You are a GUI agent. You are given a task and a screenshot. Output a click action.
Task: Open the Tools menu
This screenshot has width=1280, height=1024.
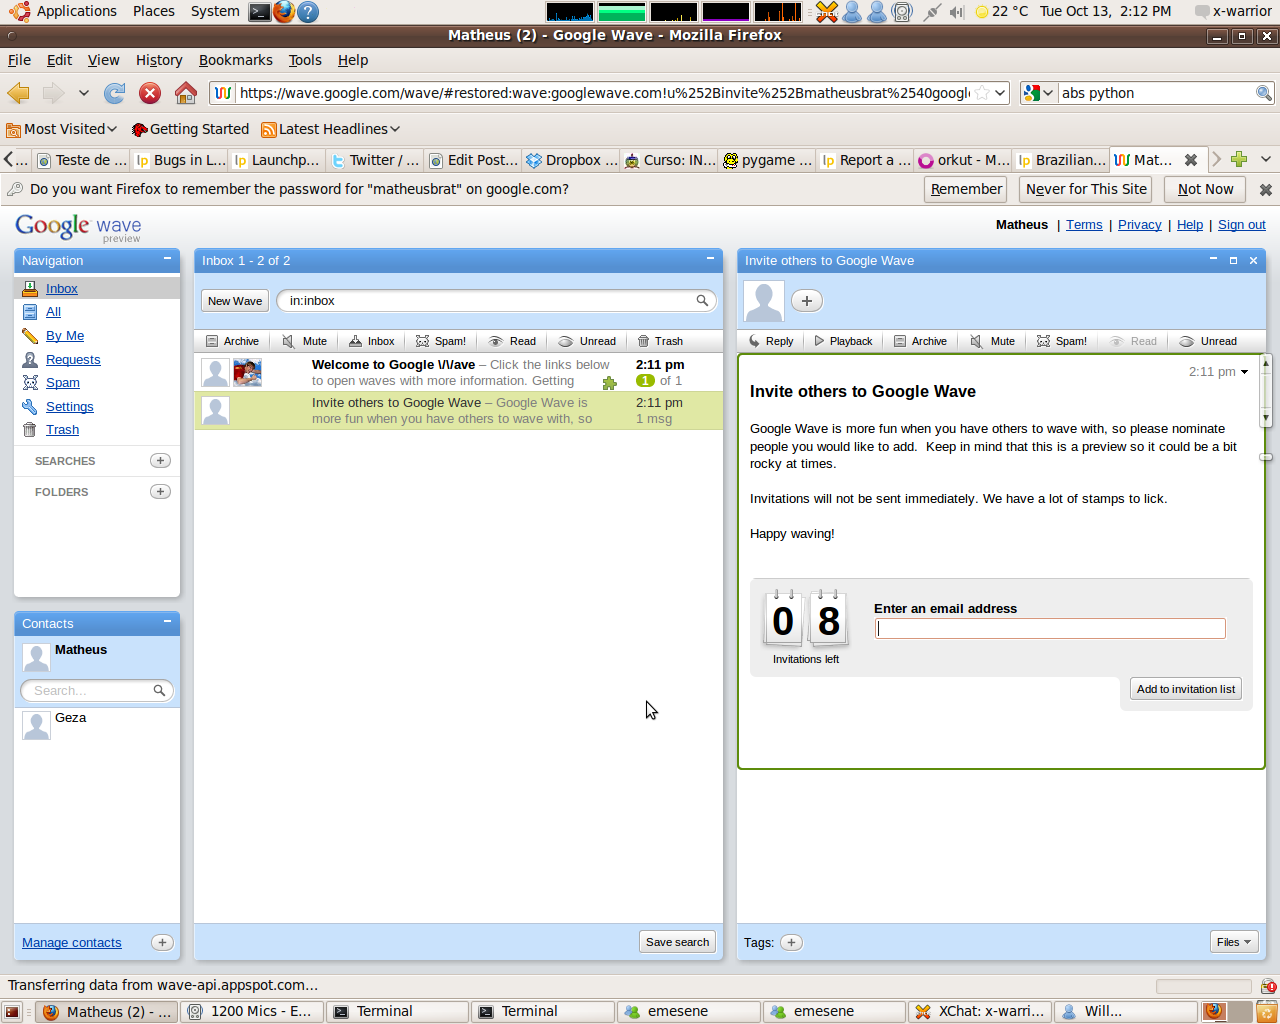[x=305, y=60]
